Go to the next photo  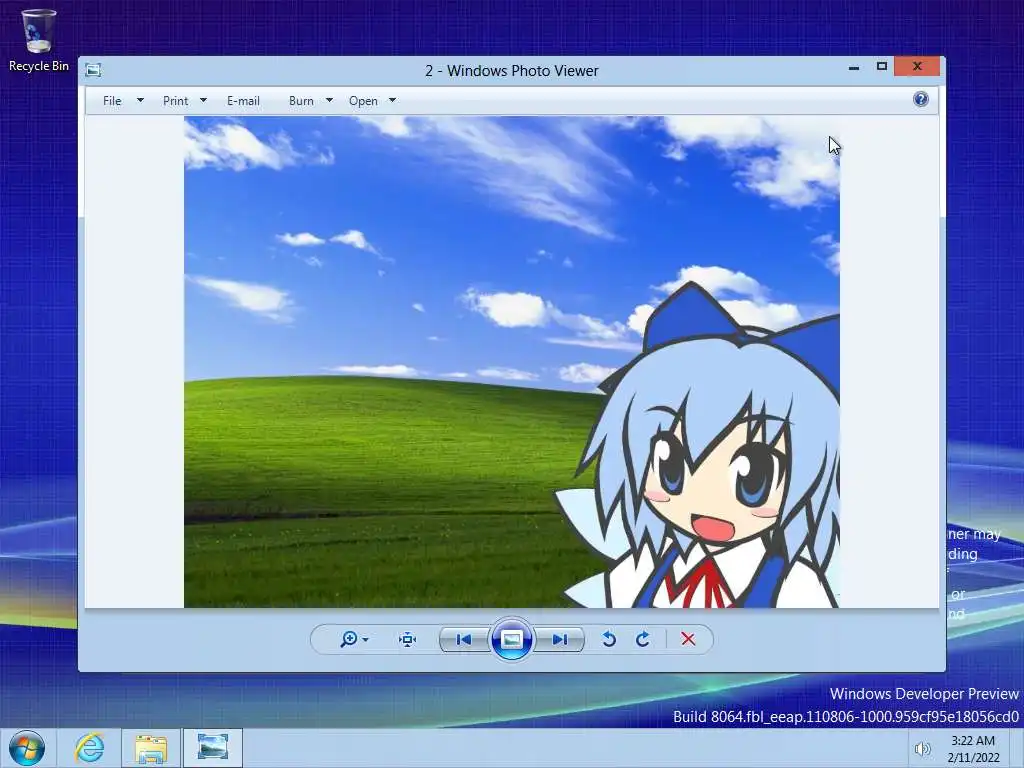(x=559, y=639)
